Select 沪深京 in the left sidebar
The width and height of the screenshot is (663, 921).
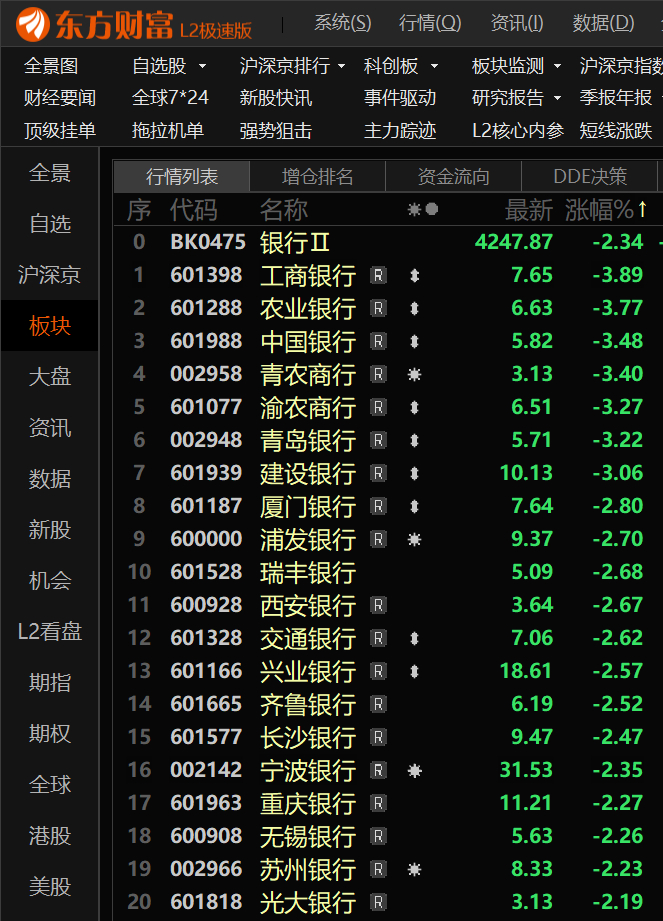click(50, 275)
